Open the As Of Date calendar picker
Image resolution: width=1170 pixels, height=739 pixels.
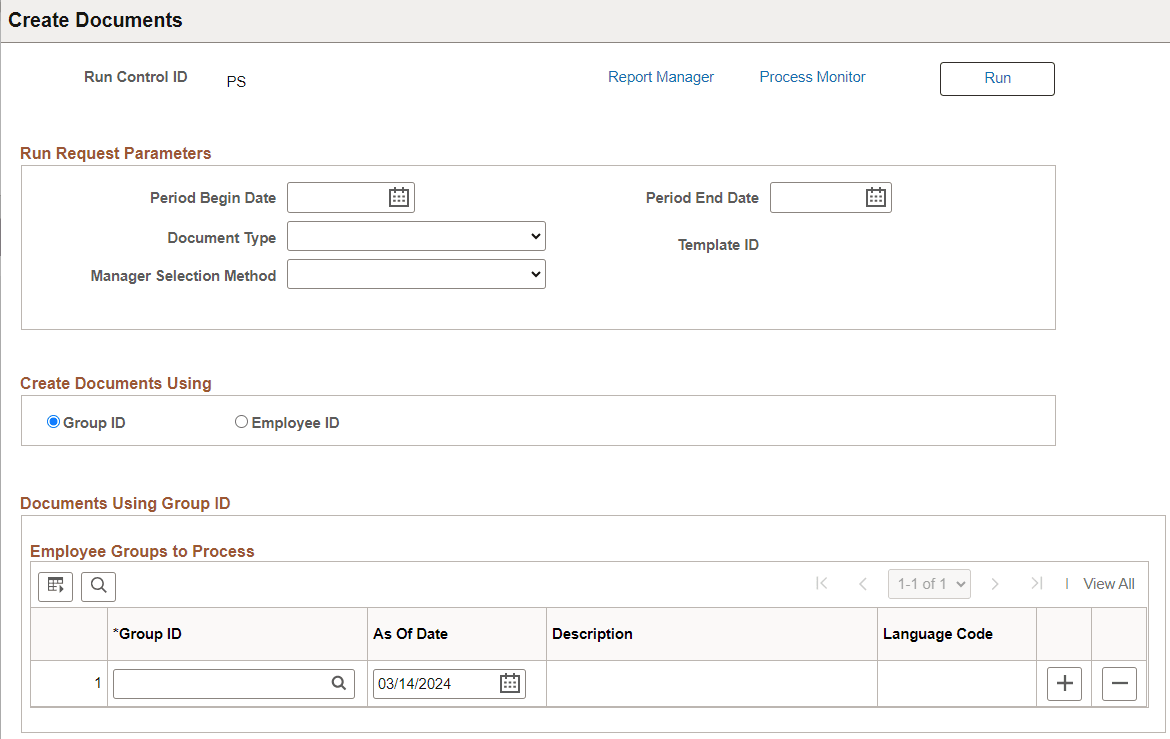(x=509, y=683)
